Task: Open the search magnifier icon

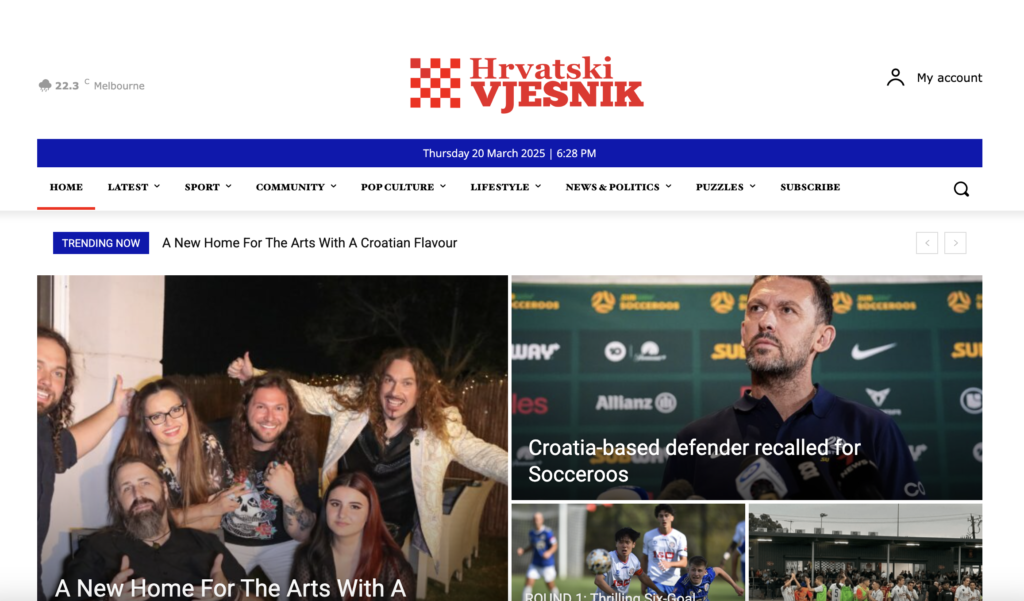Action: 961,189
